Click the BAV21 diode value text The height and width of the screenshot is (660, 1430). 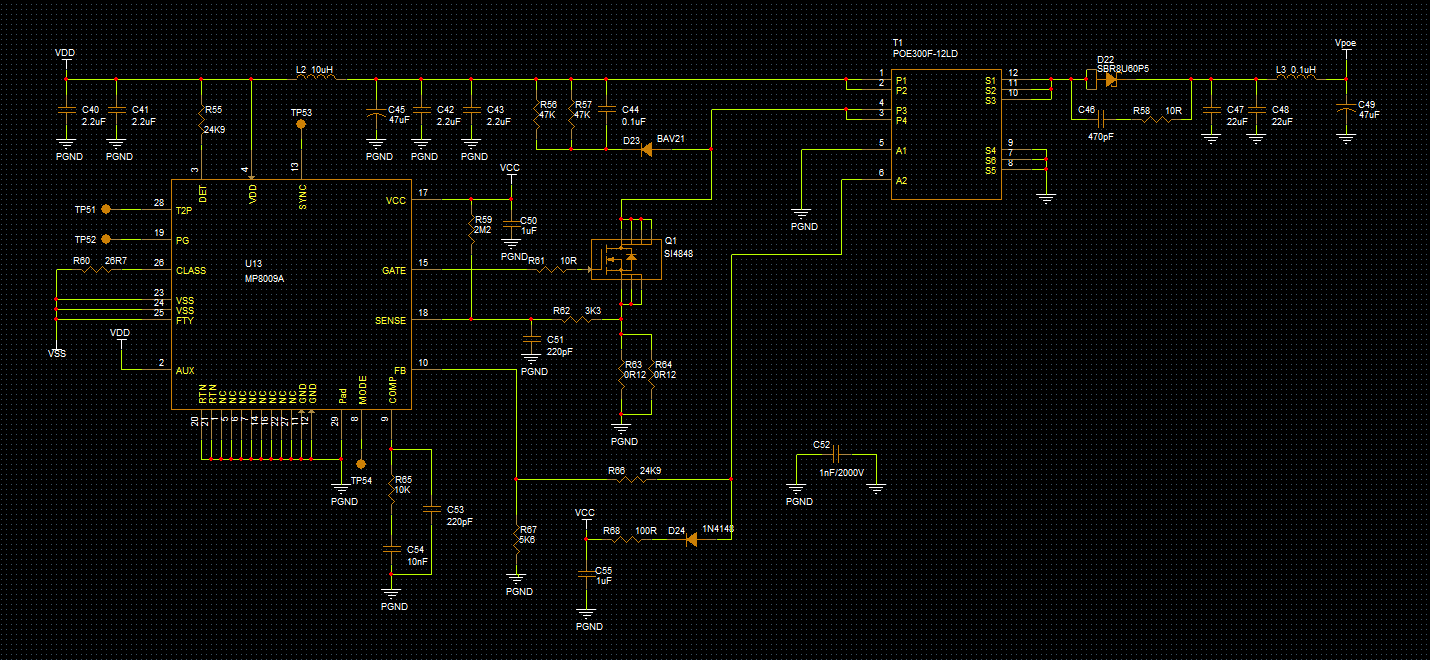click(670, 139)
